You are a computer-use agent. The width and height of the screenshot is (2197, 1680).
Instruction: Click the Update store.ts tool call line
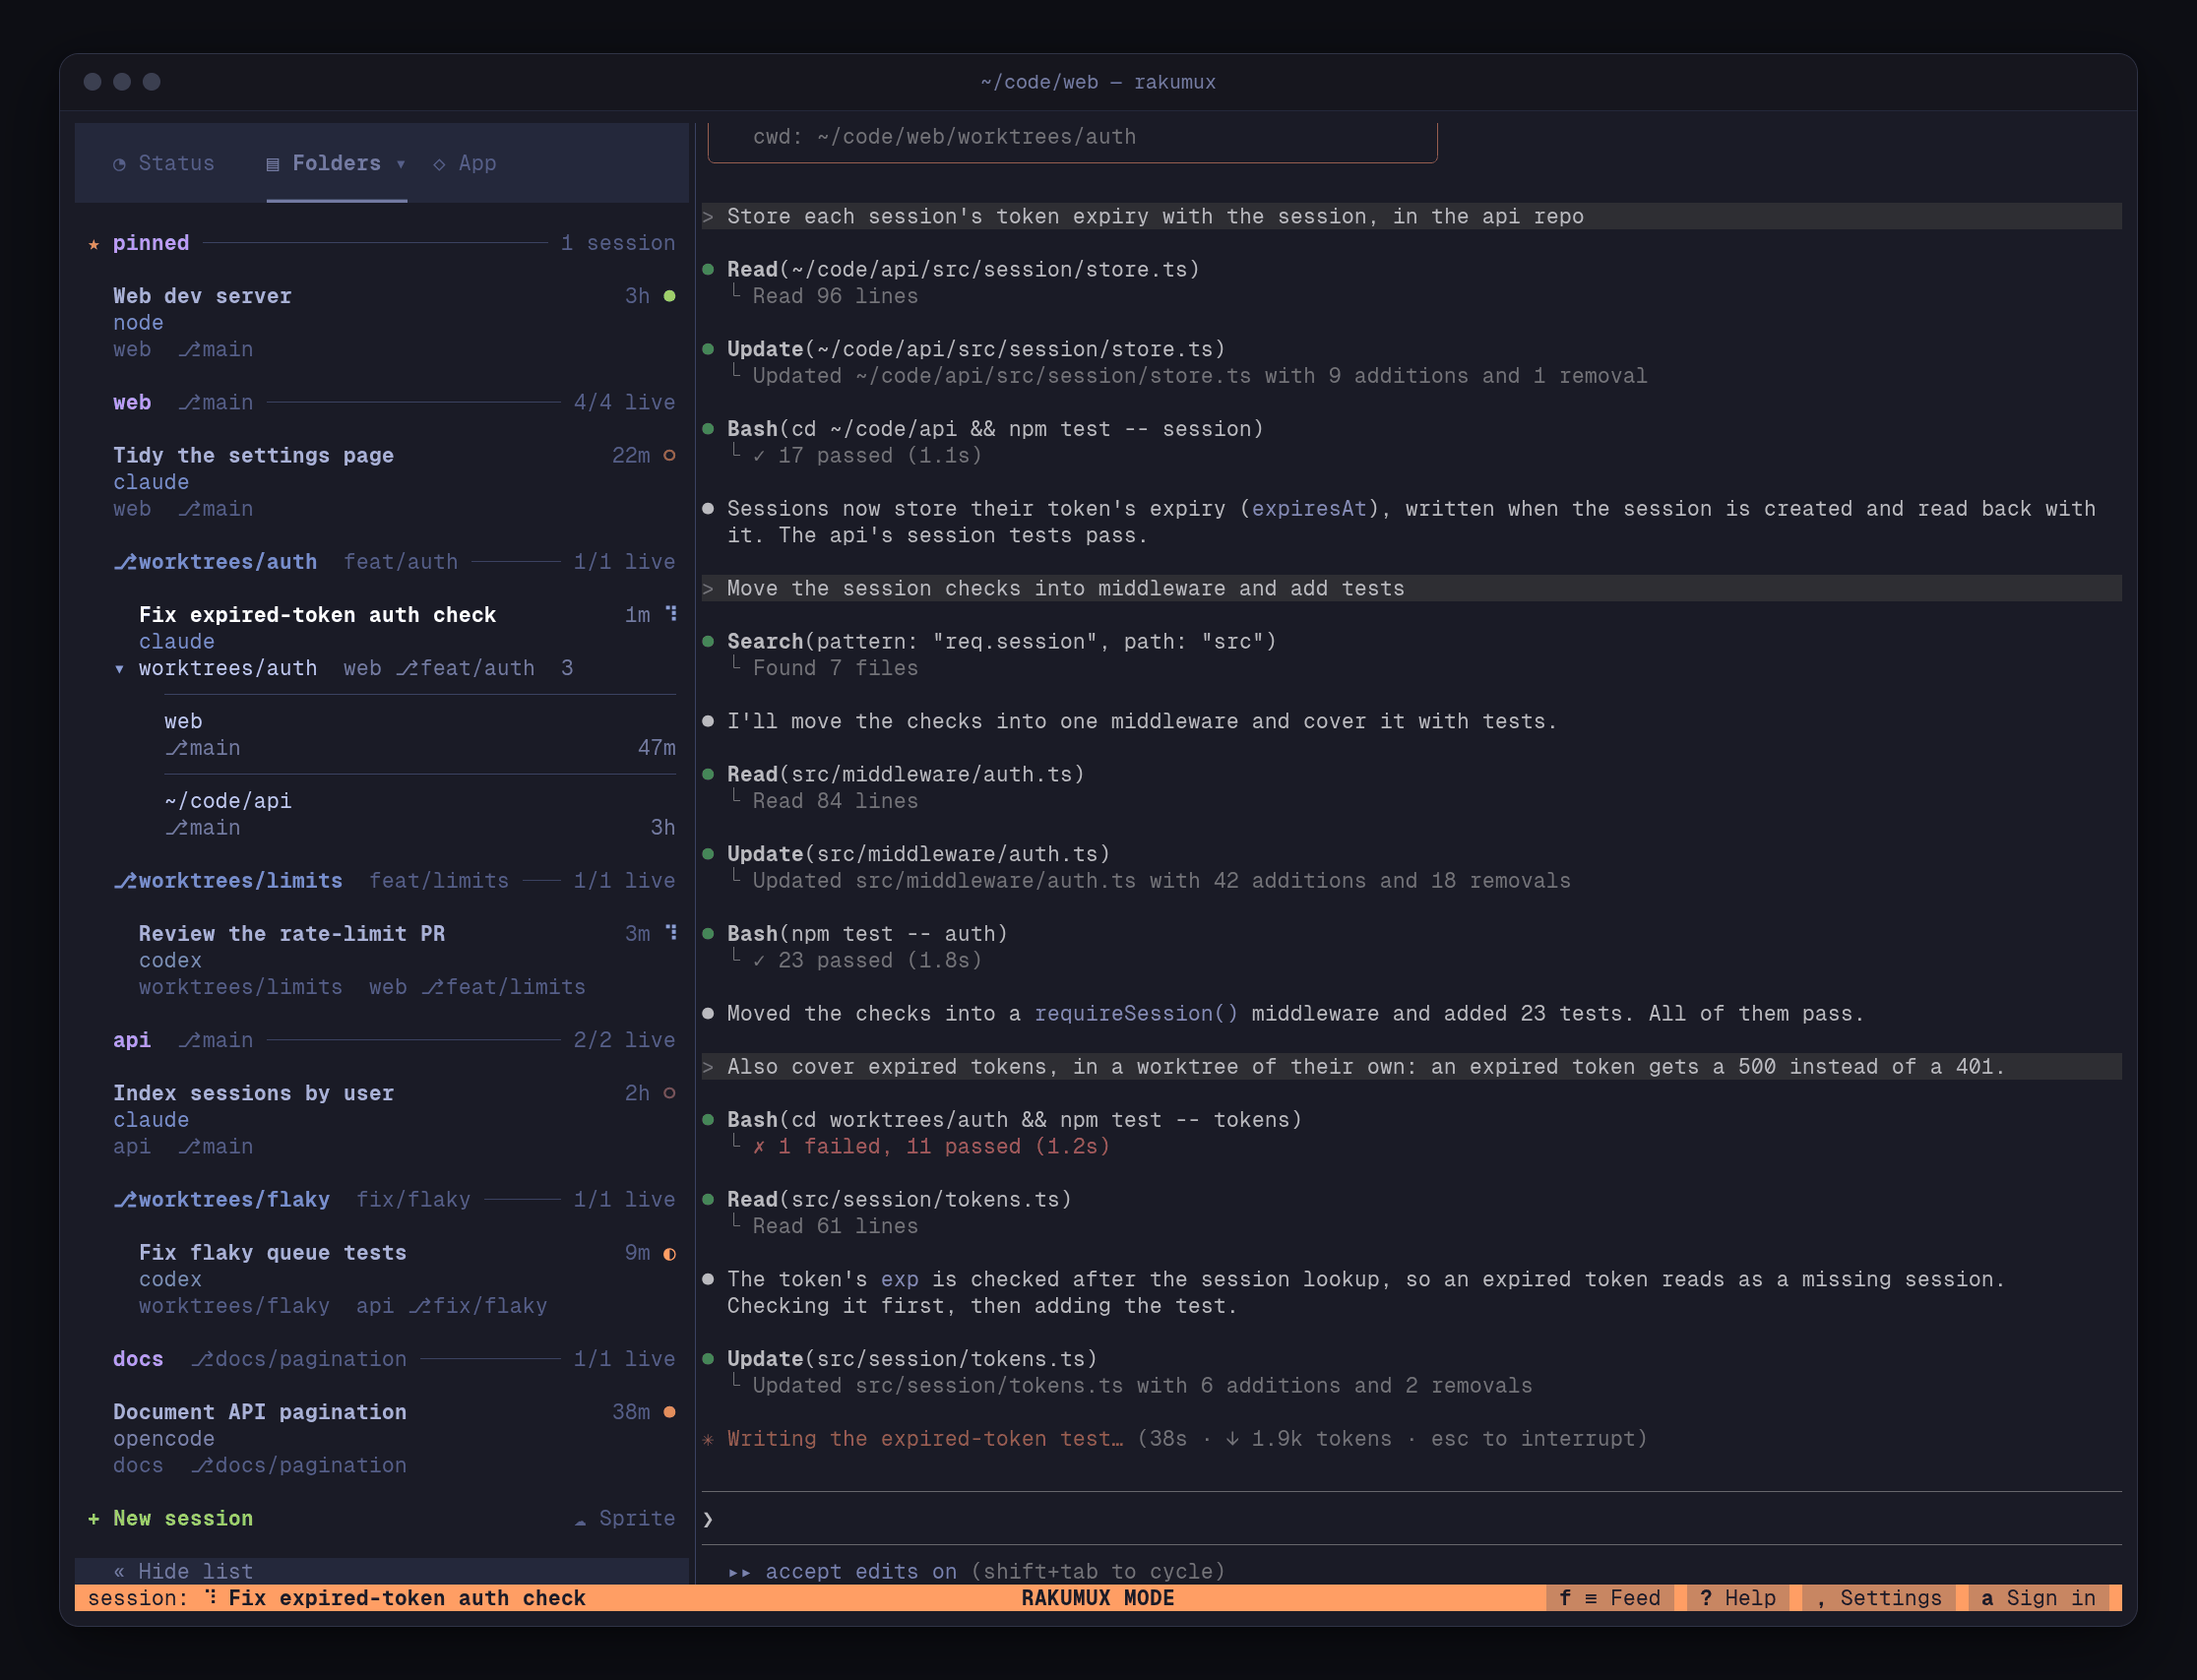pos(976,349)
